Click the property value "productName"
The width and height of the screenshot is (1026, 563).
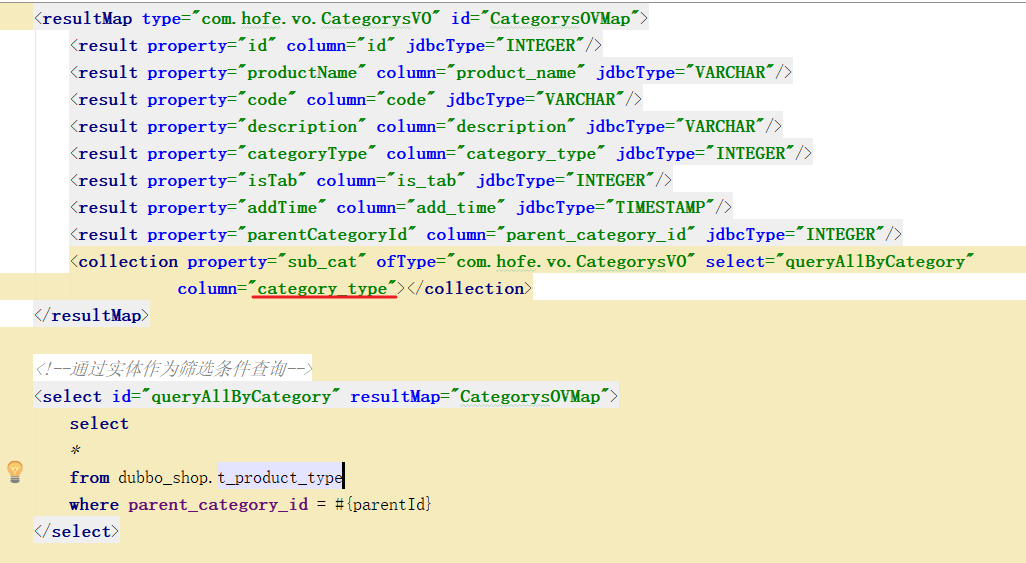(302, 73)
